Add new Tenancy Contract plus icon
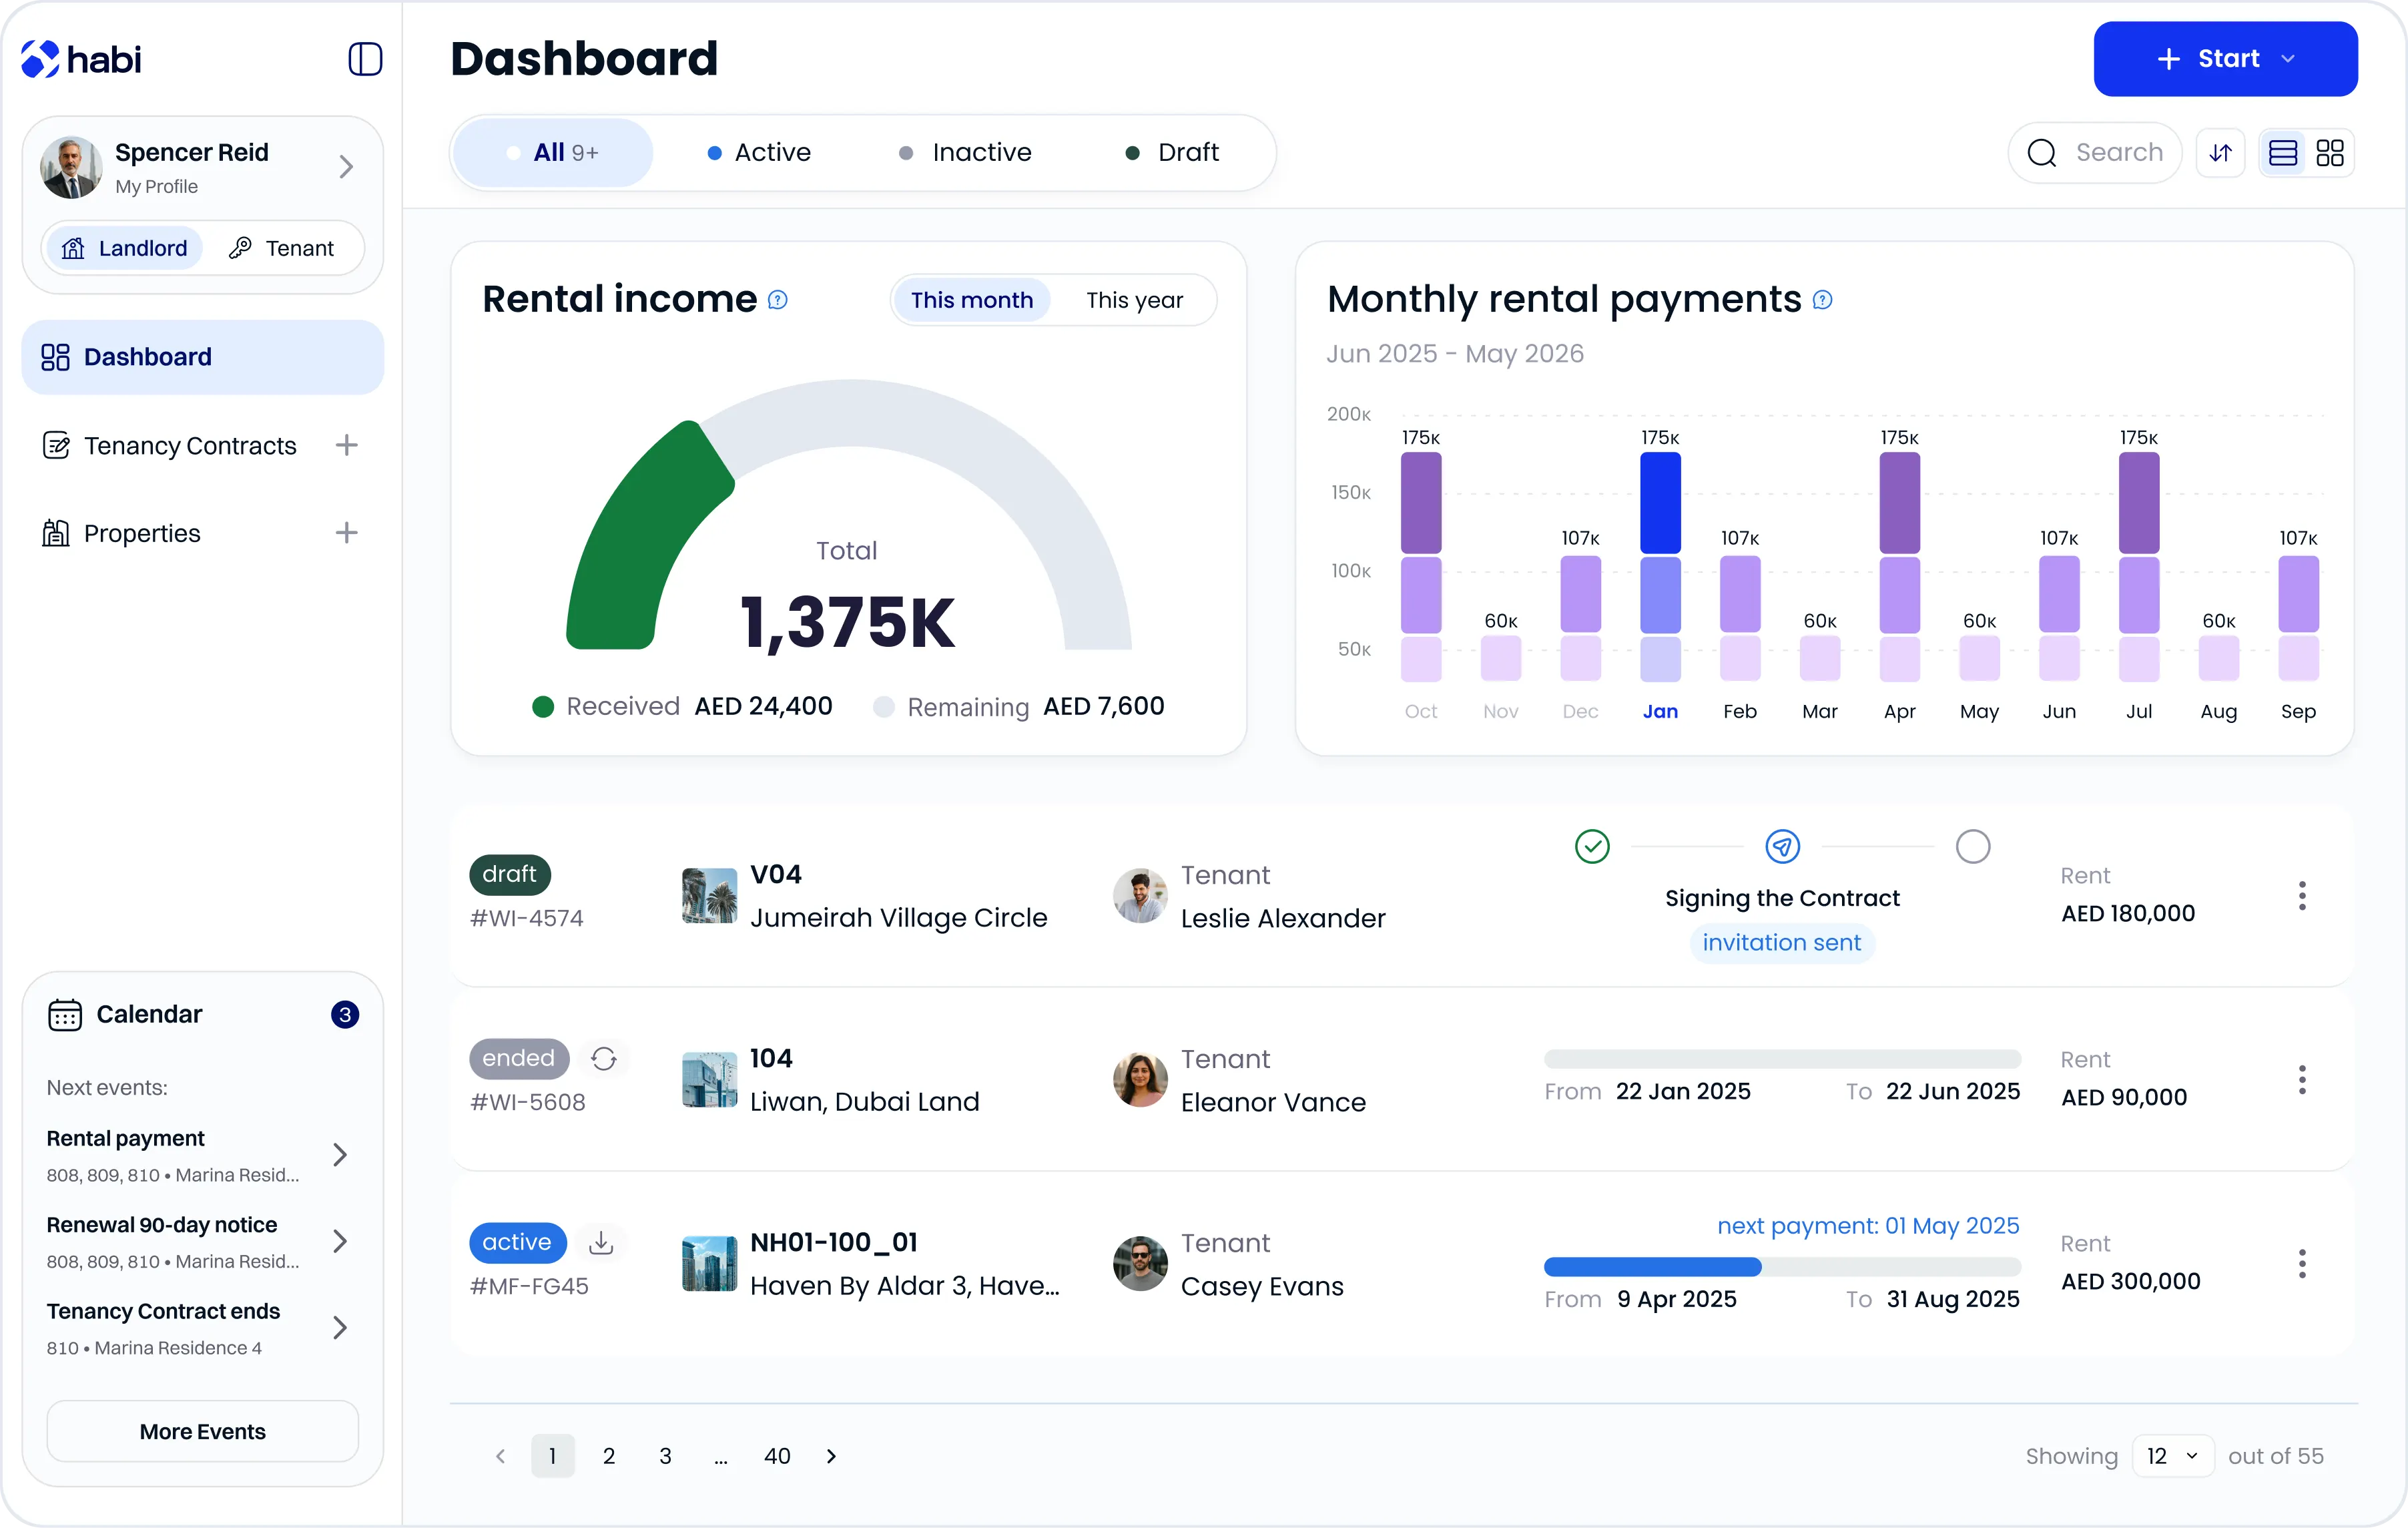2408x1528 pixels. [346, 445]
